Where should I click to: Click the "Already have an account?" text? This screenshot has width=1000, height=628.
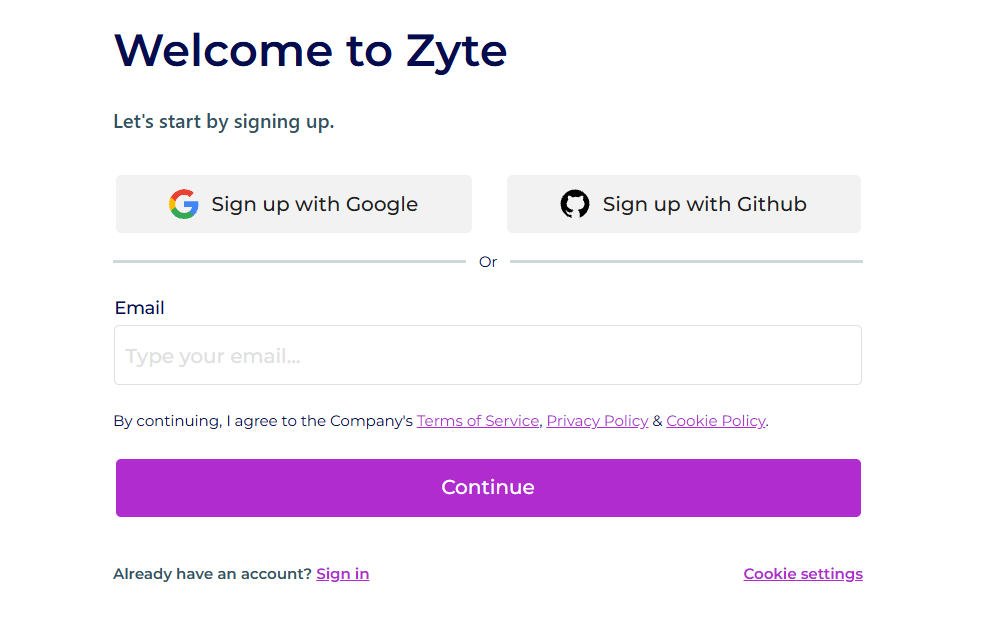point(212,574)
